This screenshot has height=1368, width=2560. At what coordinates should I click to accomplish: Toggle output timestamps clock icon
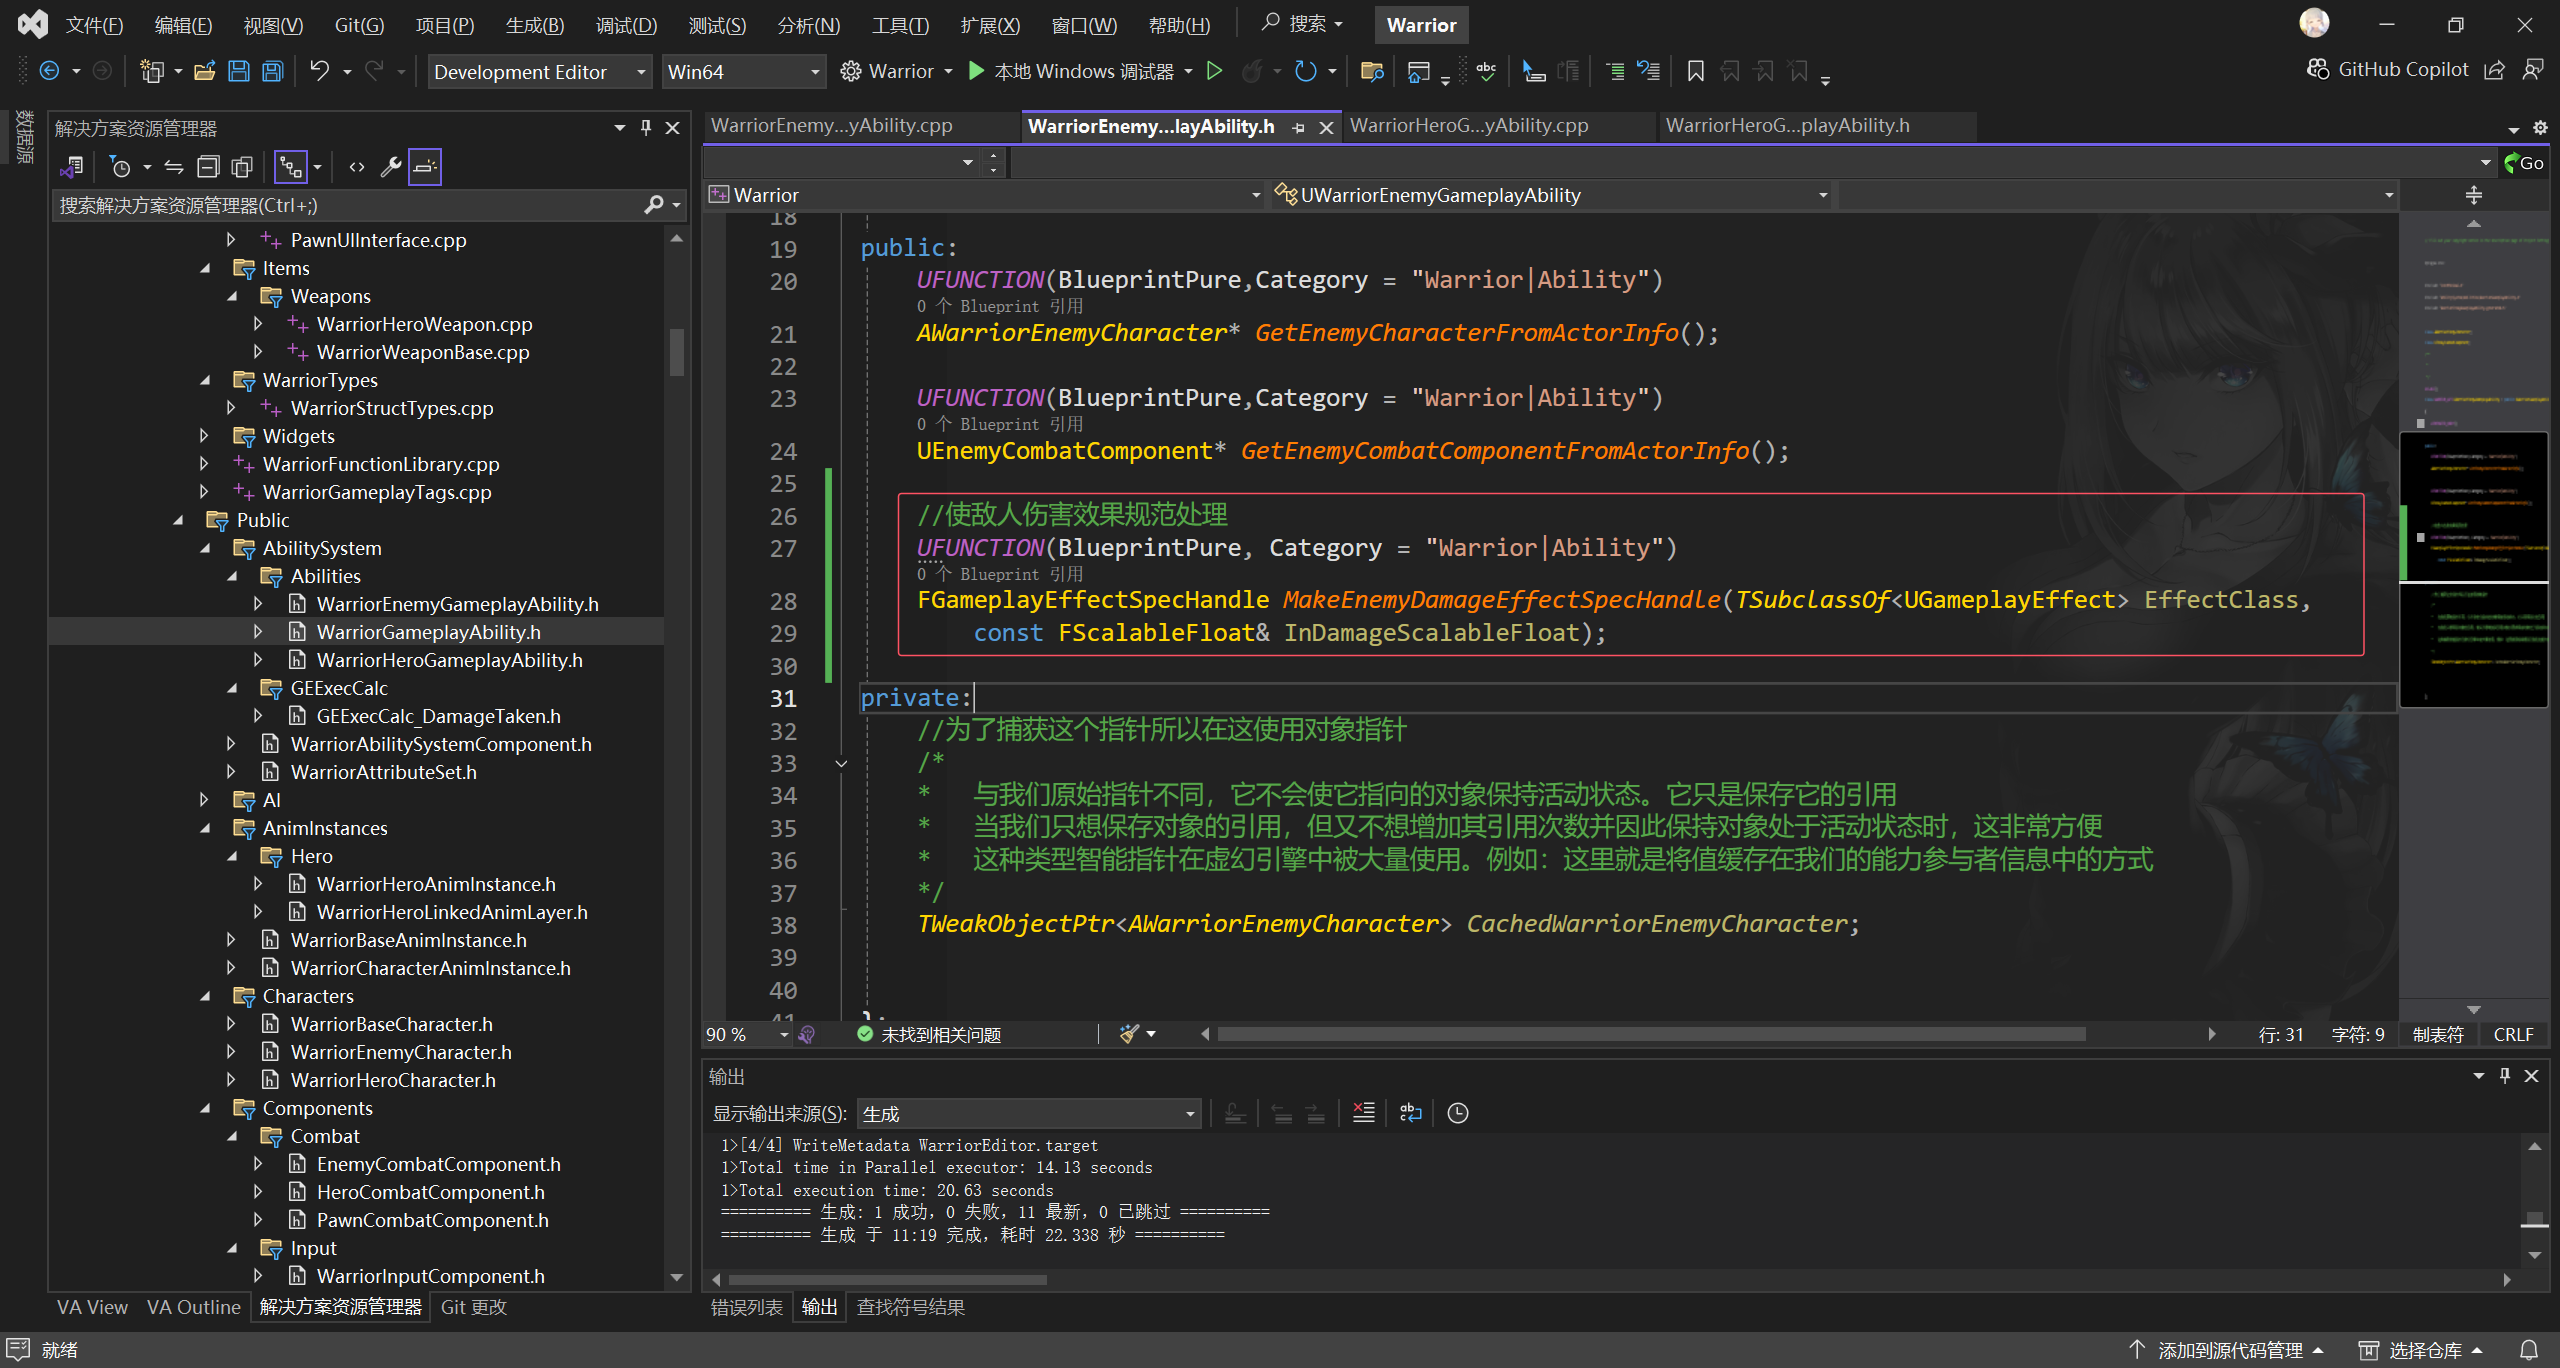1458,1113
